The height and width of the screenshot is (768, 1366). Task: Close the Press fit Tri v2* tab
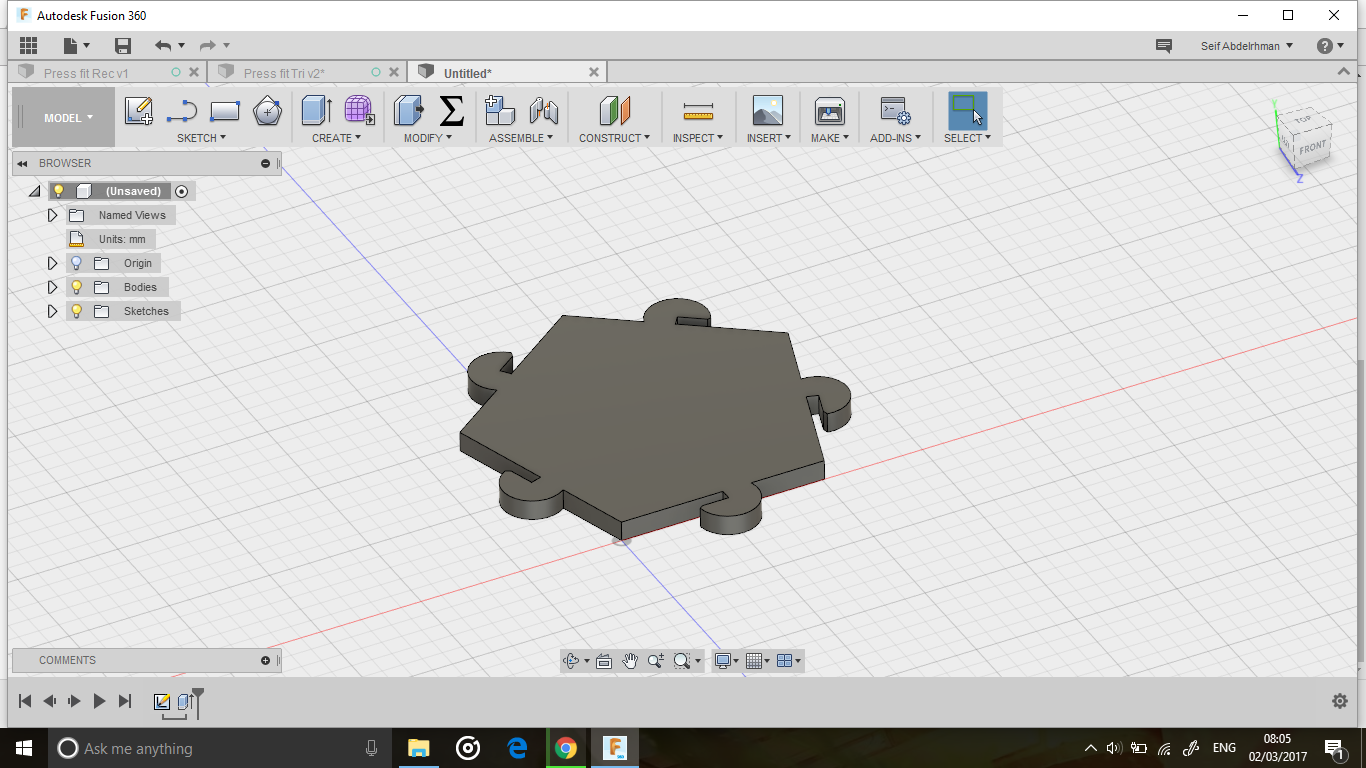(x=394, y=72)
